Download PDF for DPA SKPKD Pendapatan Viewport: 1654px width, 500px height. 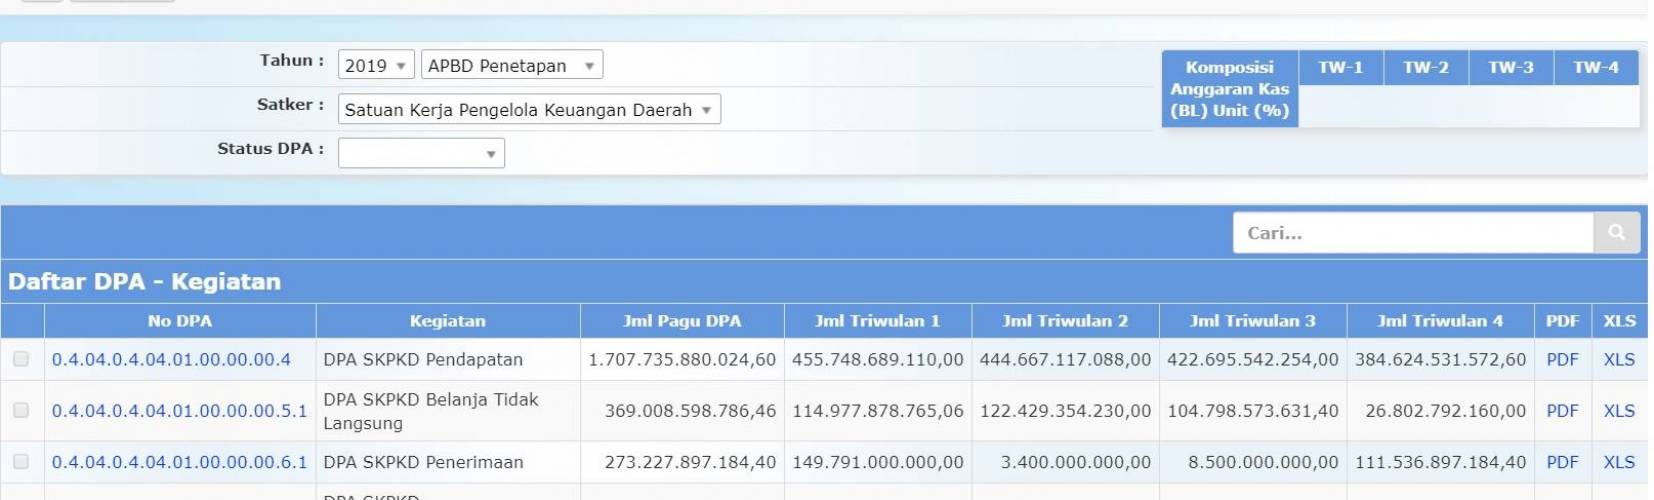(1562, 359)
